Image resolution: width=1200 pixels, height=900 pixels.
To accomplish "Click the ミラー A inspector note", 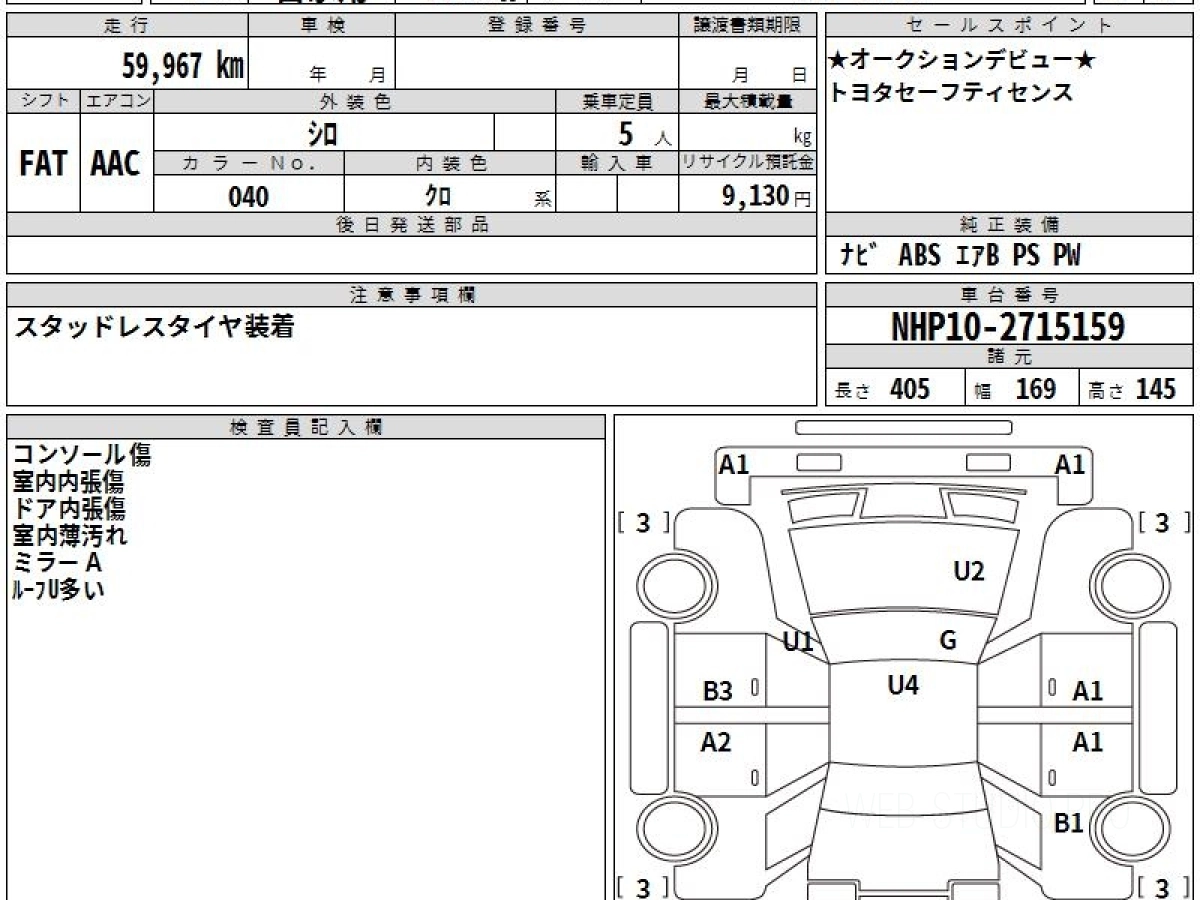I will 57,563.
